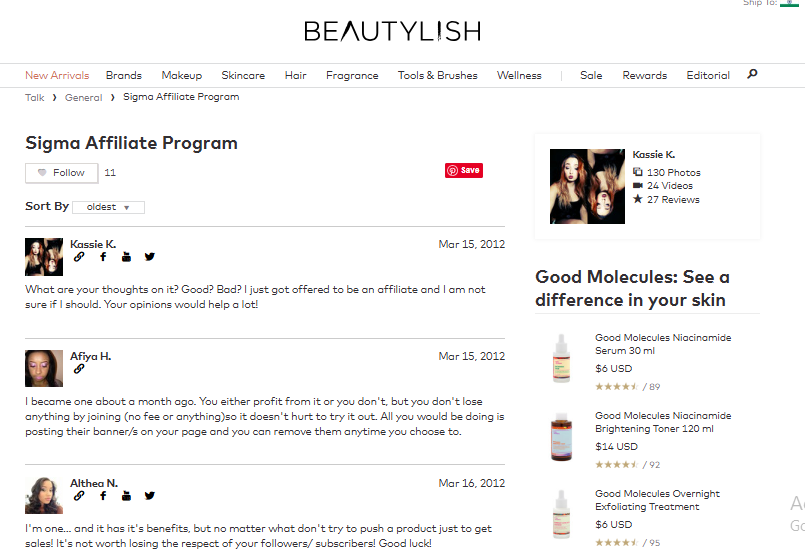805x556 pixels.
Task: Go to the General breadcrumb link
Action: [83, 98]
